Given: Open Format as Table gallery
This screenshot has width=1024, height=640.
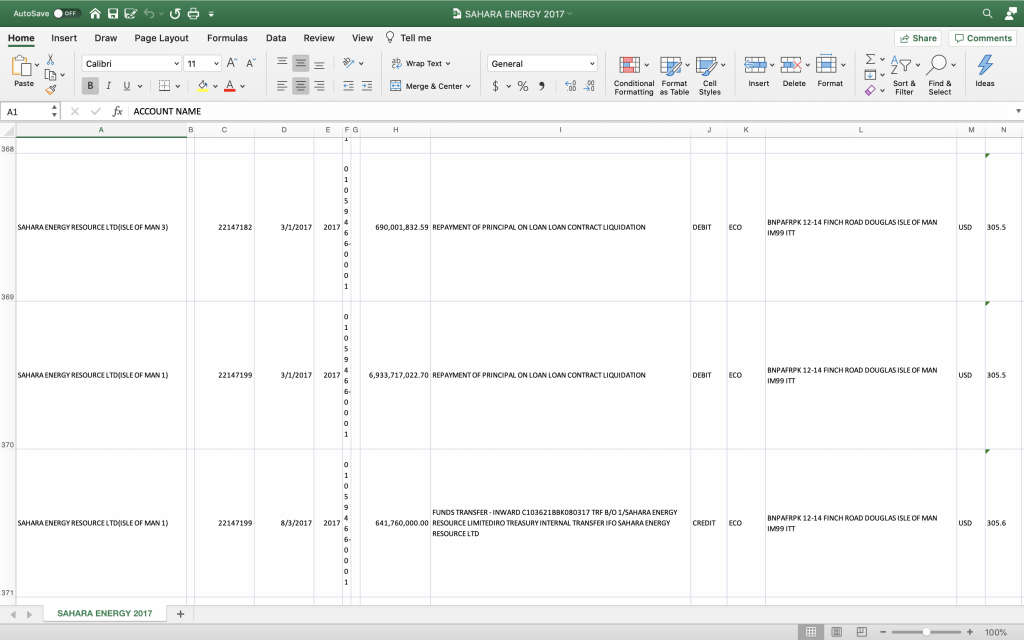Looking at the screenshot, I should point(671,66).
